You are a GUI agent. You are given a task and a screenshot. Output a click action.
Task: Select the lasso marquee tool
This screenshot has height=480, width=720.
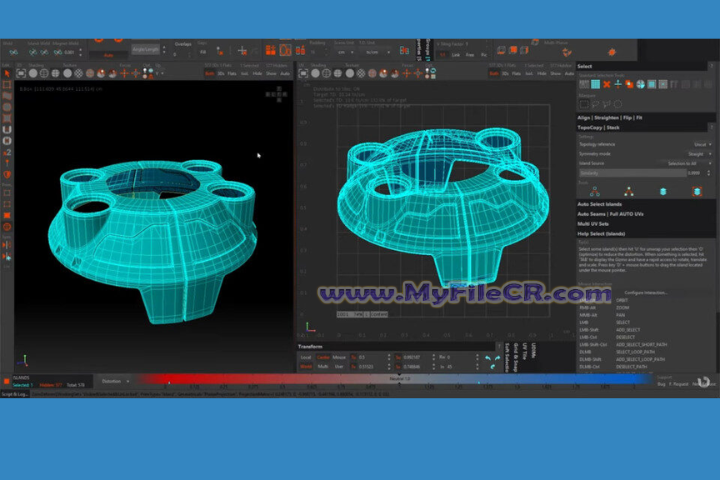pos(596,104)
